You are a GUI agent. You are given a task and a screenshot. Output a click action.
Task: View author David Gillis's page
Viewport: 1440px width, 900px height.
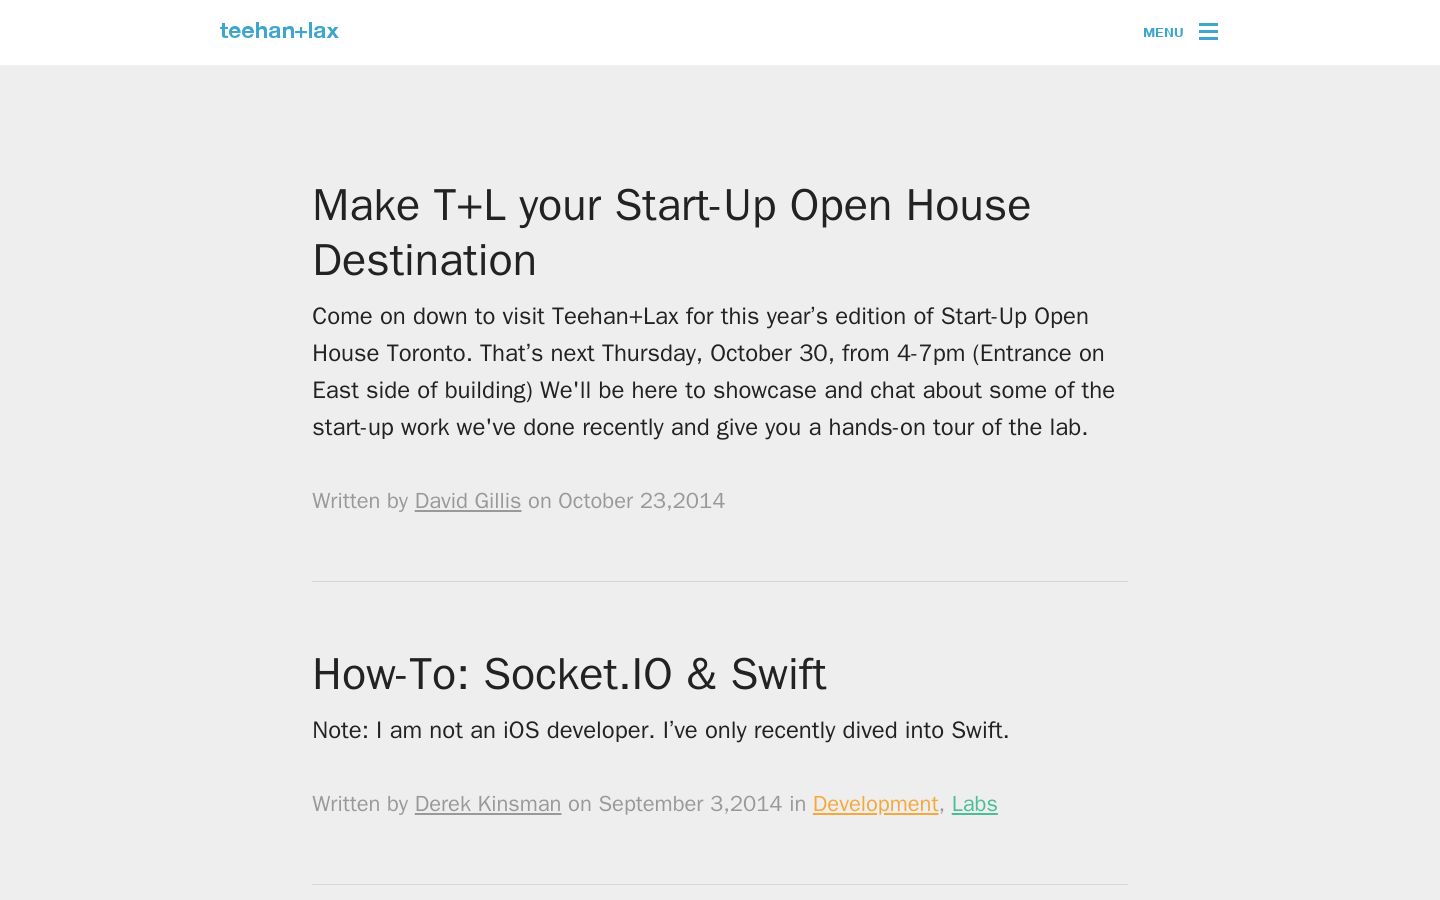tap(468, 501)
